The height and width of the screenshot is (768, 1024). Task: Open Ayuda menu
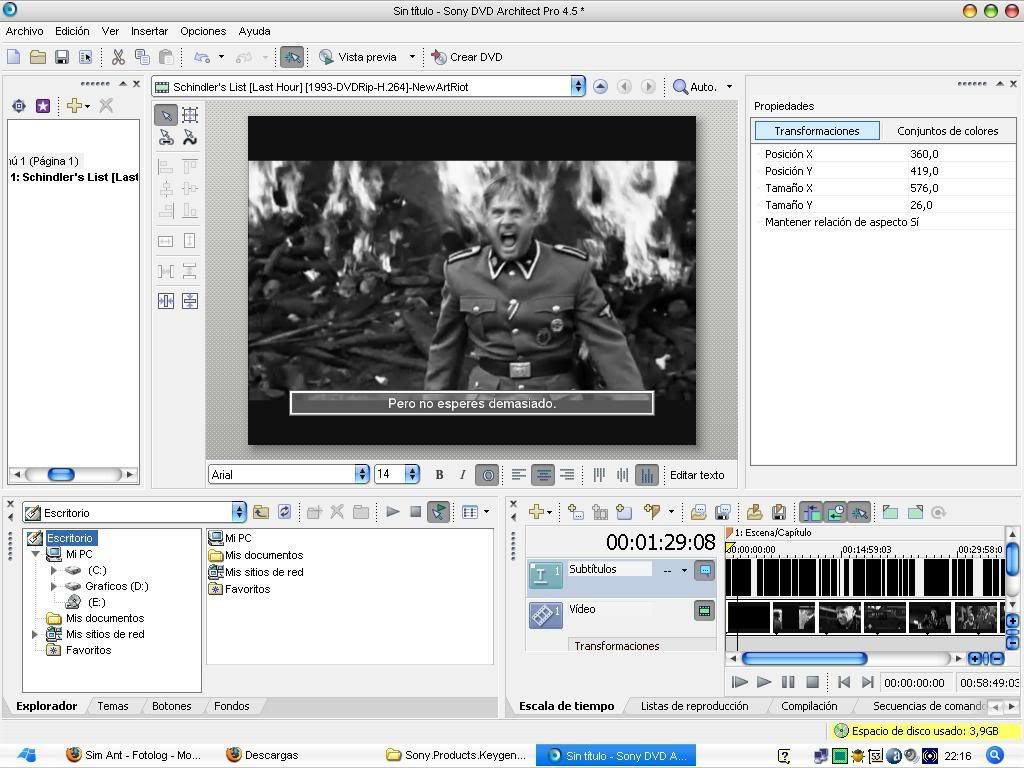coord(254,31)
